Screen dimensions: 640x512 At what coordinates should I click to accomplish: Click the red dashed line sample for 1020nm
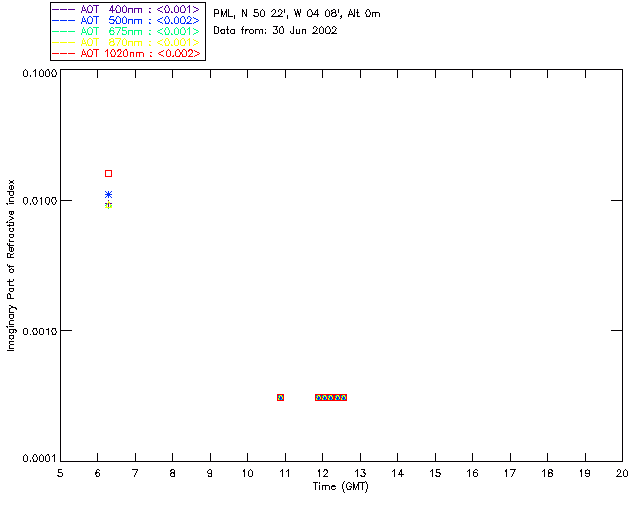click(x=64, y=53)
